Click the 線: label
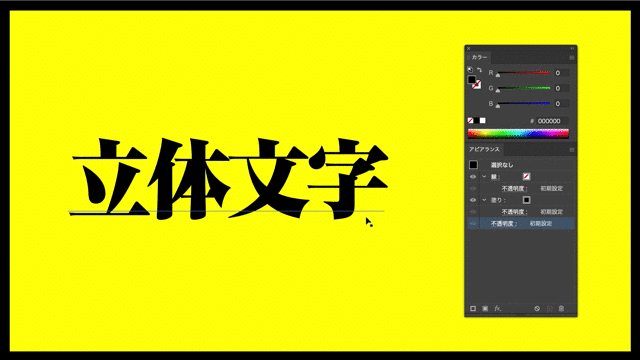640x360 pixels. point(495,177)
